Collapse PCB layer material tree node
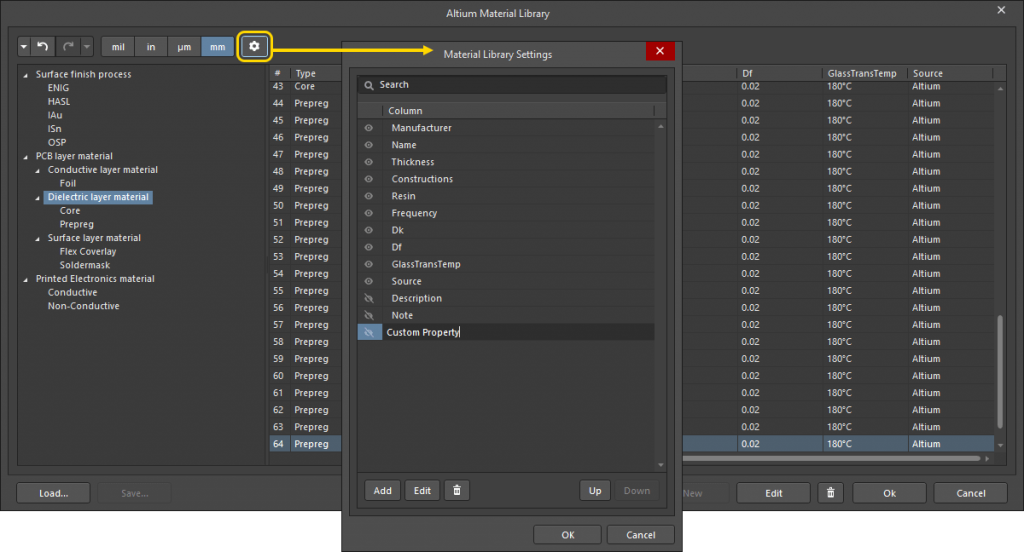The height and width of the screenshot is (552, 1024). (25, 157)
